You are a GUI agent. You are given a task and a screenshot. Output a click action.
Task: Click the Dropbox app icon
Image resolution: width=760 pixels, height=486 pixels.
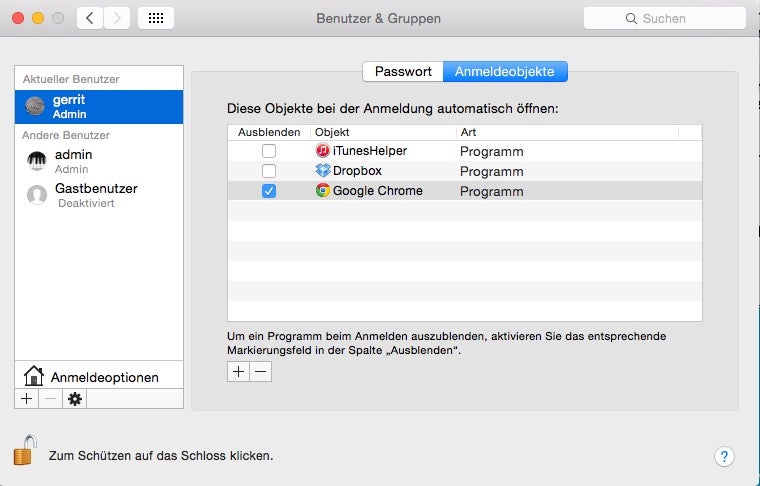click(322, 171)
